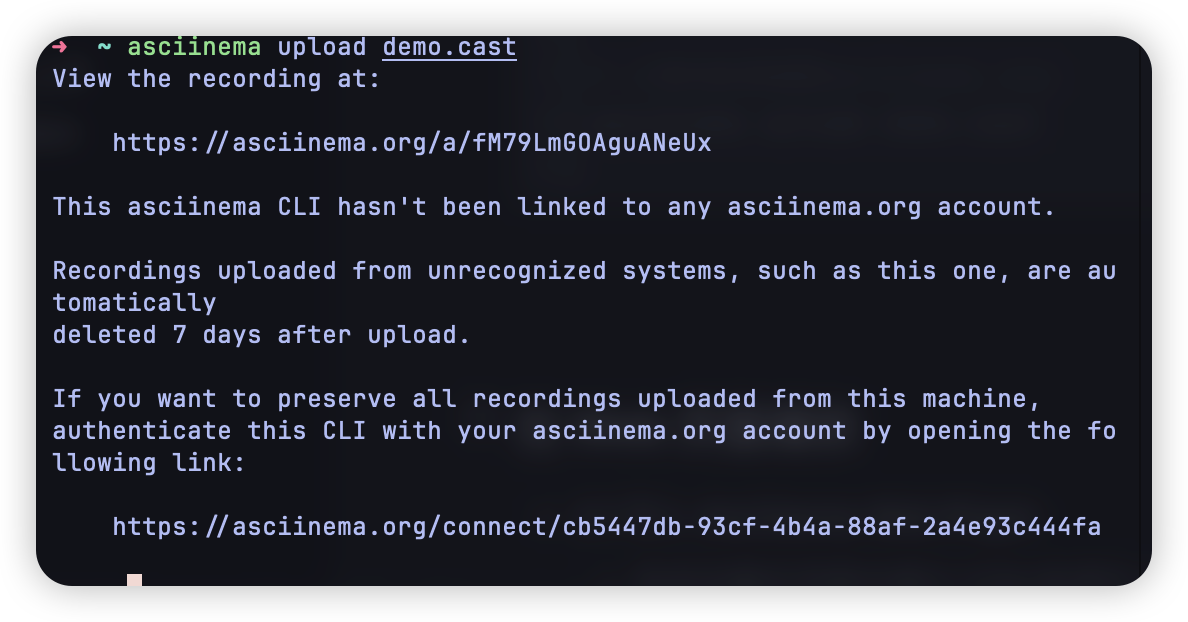Open the asciinema.org/a/fM79LmGOAguANeUx recording URL

pos(411,143)
